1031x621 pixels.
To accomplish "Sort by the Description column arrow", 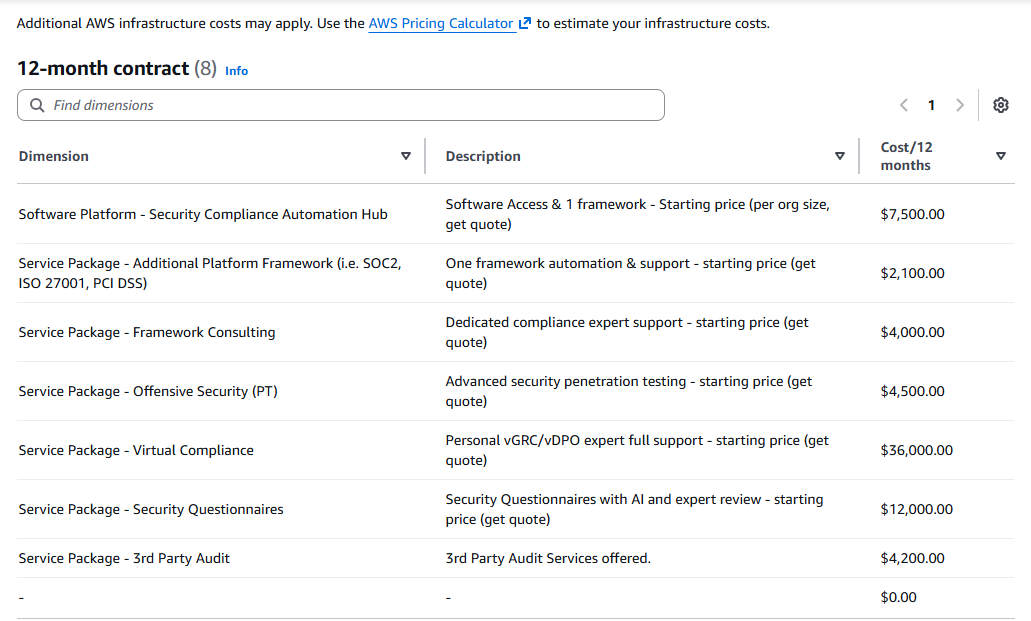I will pyautogui.click(x=840, y=156).
